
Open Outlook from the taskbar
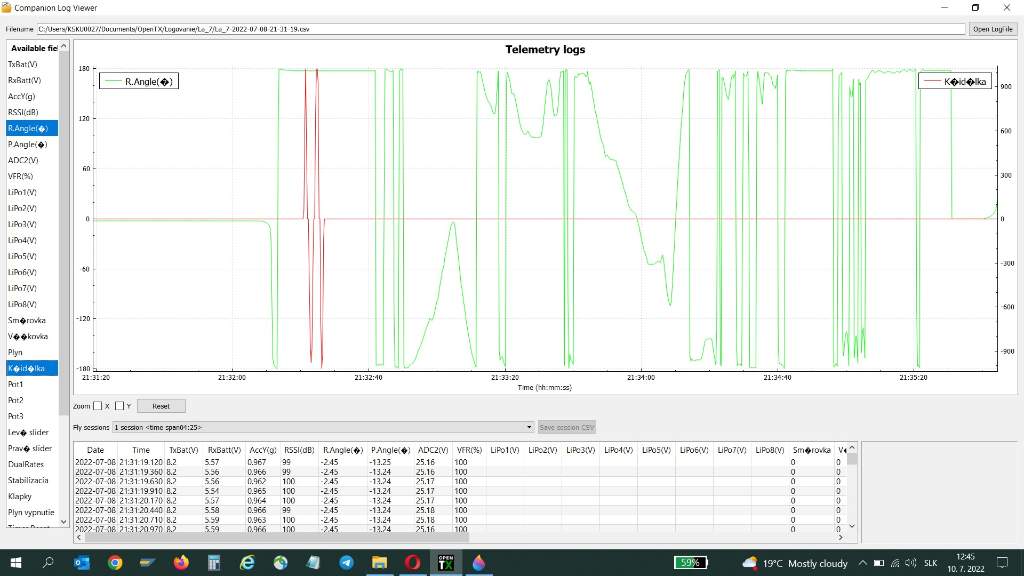pos(82,563)
